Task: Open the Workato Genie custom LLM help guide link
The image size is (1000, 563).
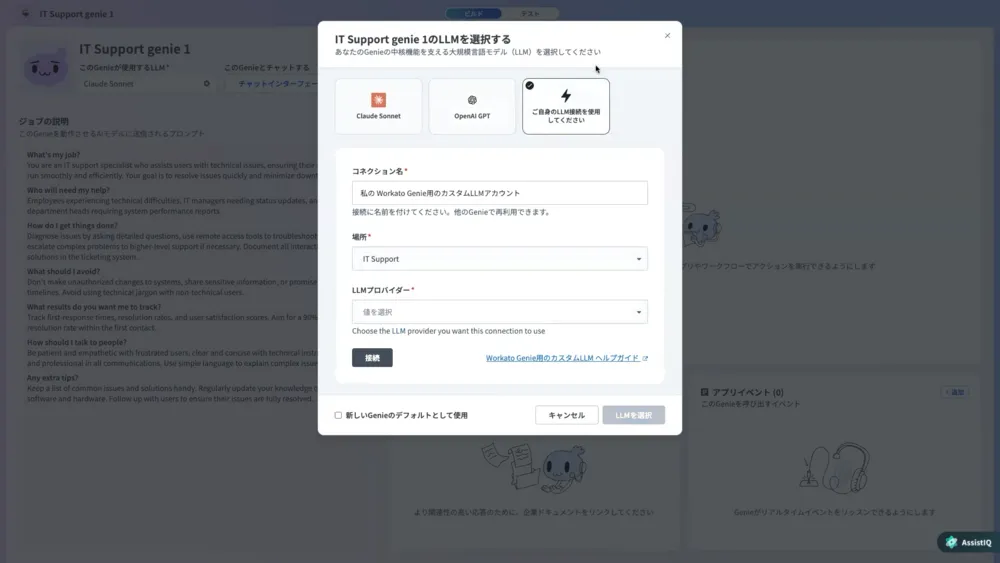Action: [562, 358]
